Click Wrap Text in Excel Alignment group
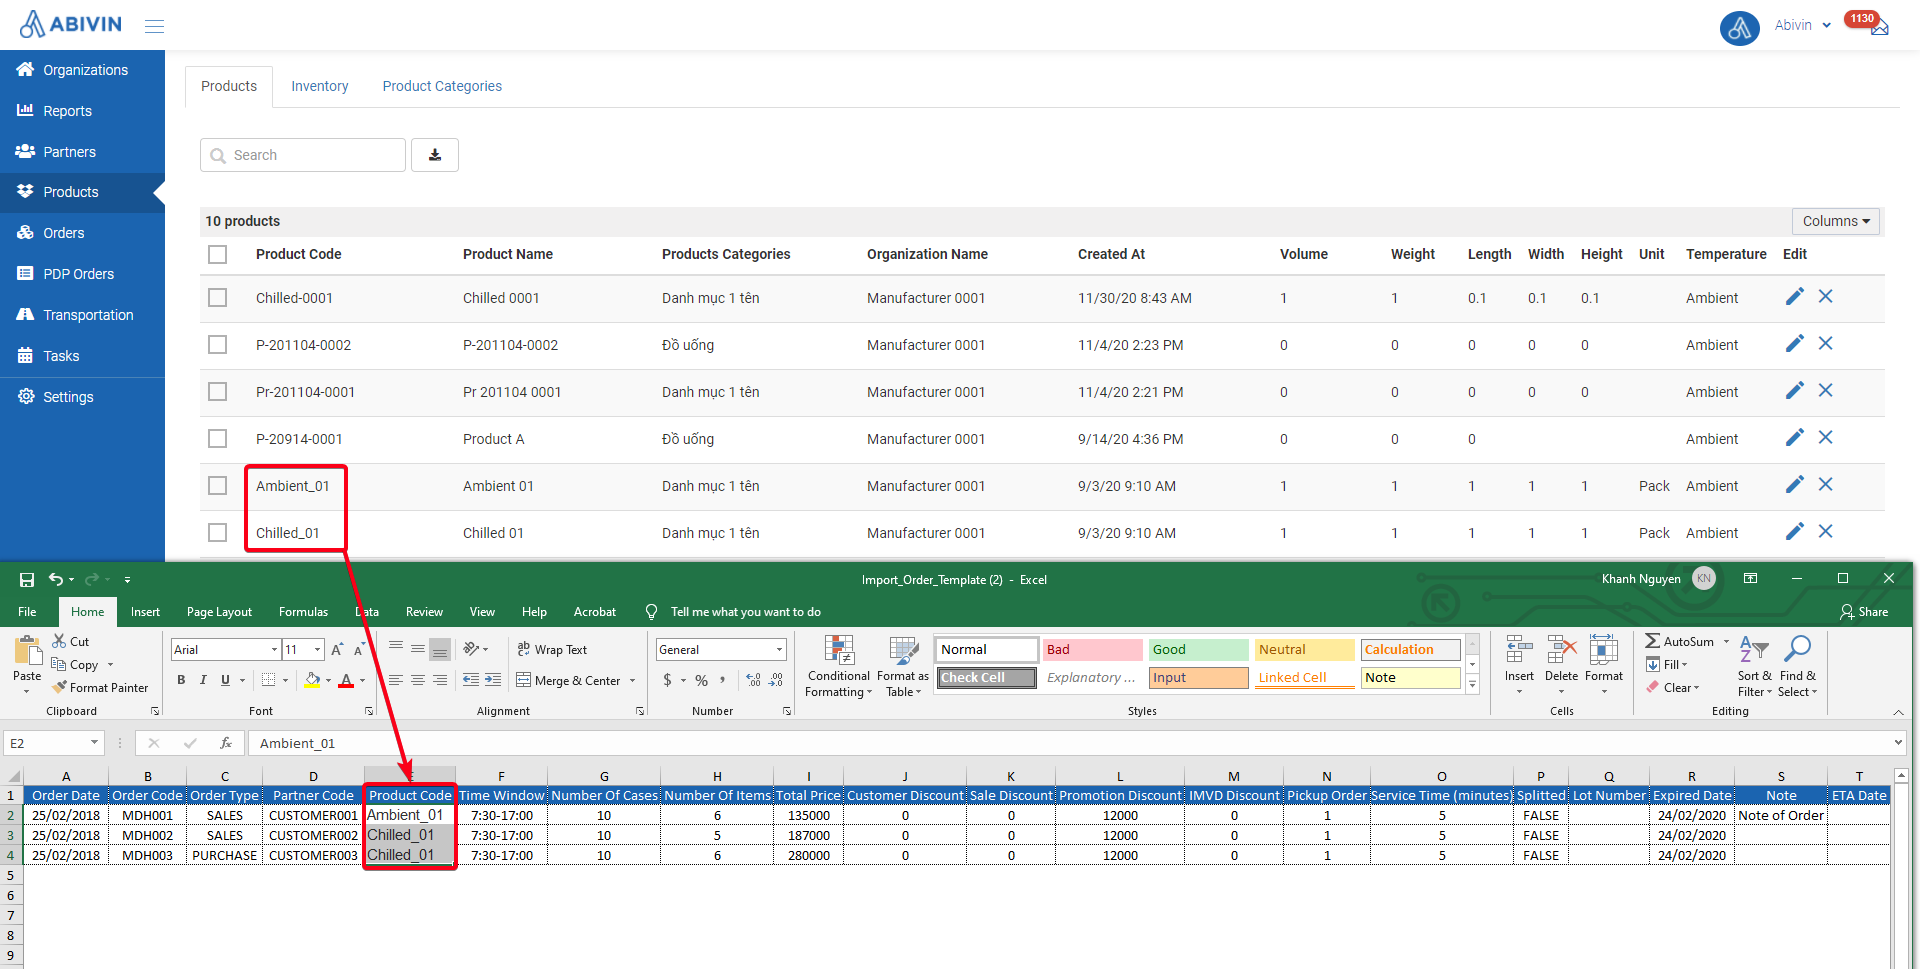This screenshot has height=969, width=1920. pos(552,650)
